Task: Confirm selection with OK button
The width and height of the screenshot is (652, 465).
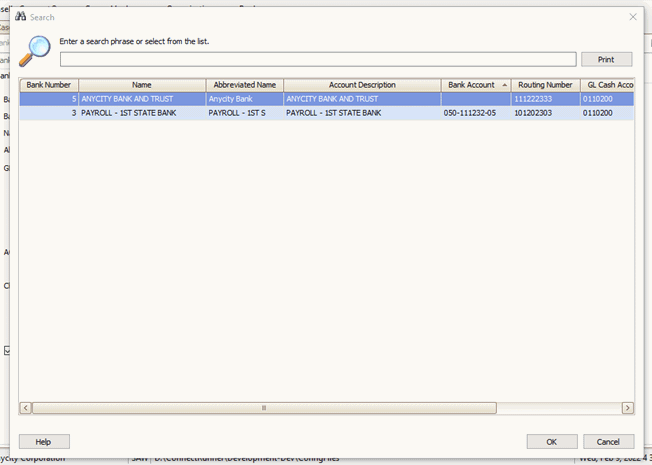Action: (552, 441)
